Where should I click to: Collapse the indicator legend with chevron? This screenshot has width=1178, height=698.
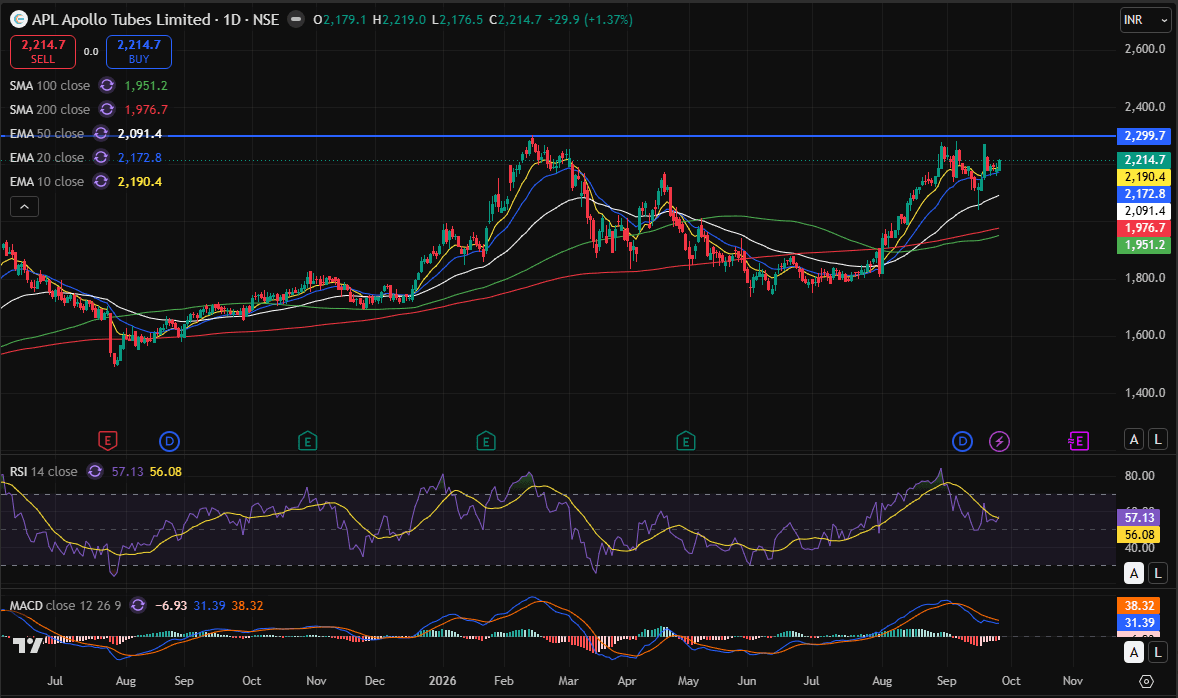click(24, 207)
